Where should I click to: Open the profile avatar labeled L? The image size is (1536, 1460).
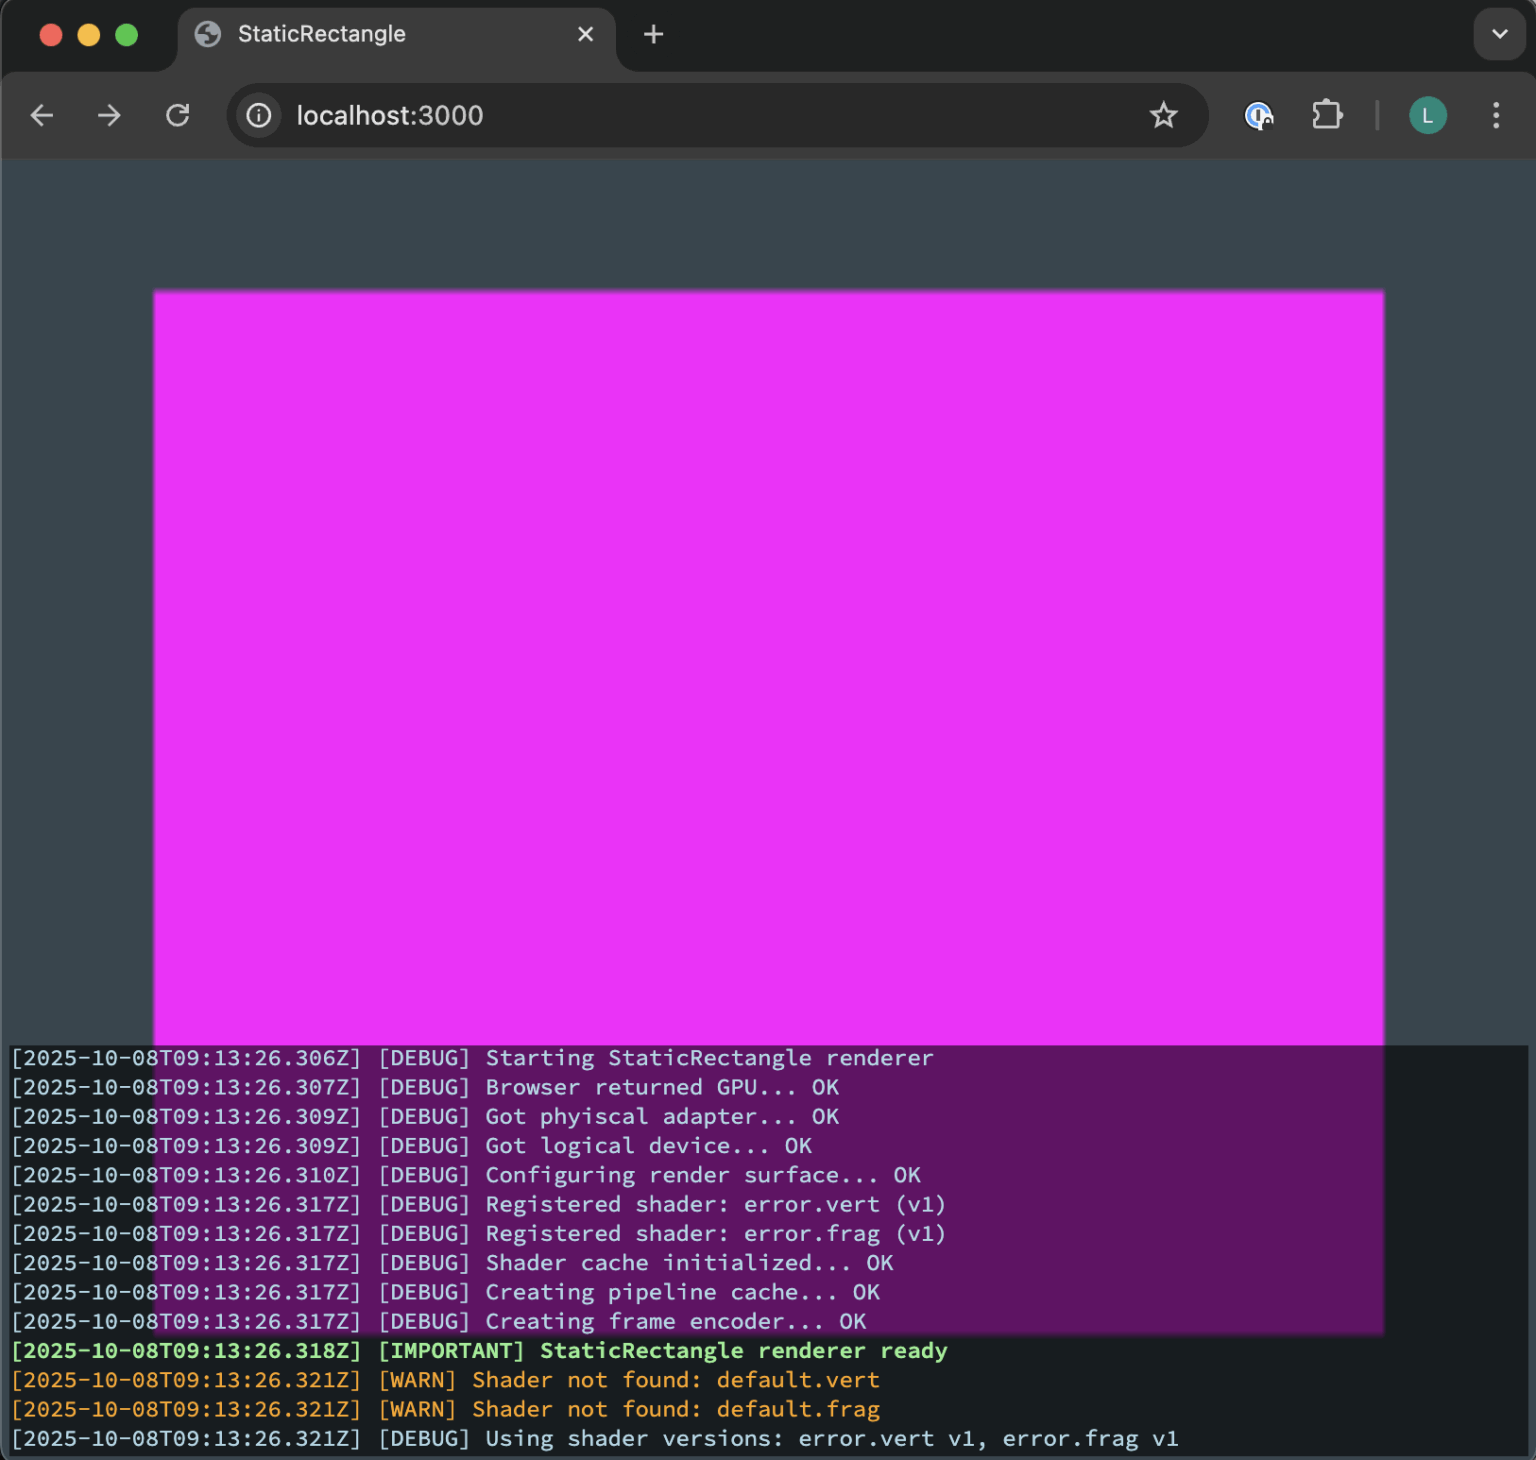[x=1427, y=116]
